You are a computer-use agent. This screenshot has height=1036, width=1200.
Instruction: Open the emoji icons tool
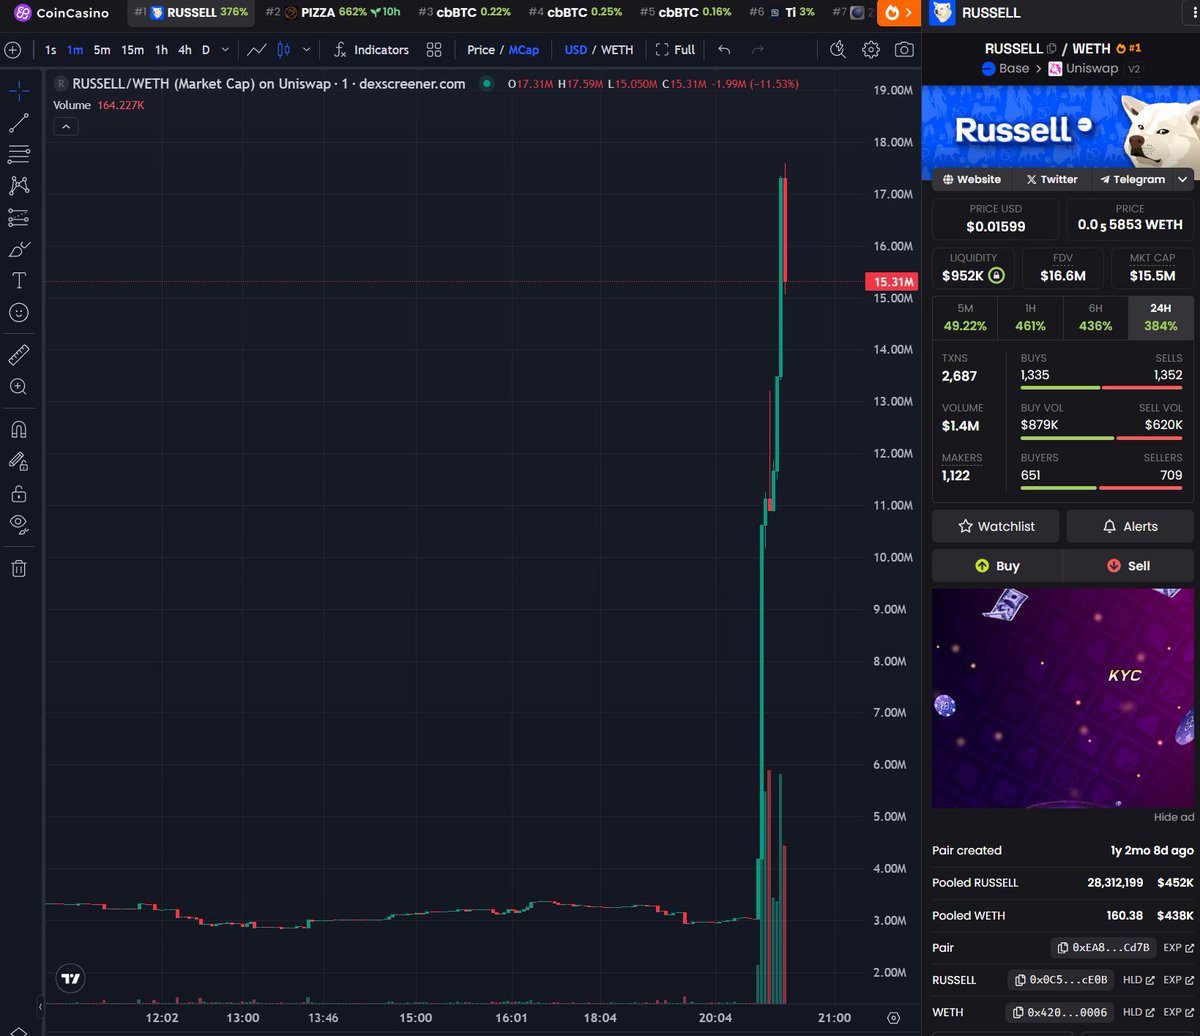click(19, 313)
